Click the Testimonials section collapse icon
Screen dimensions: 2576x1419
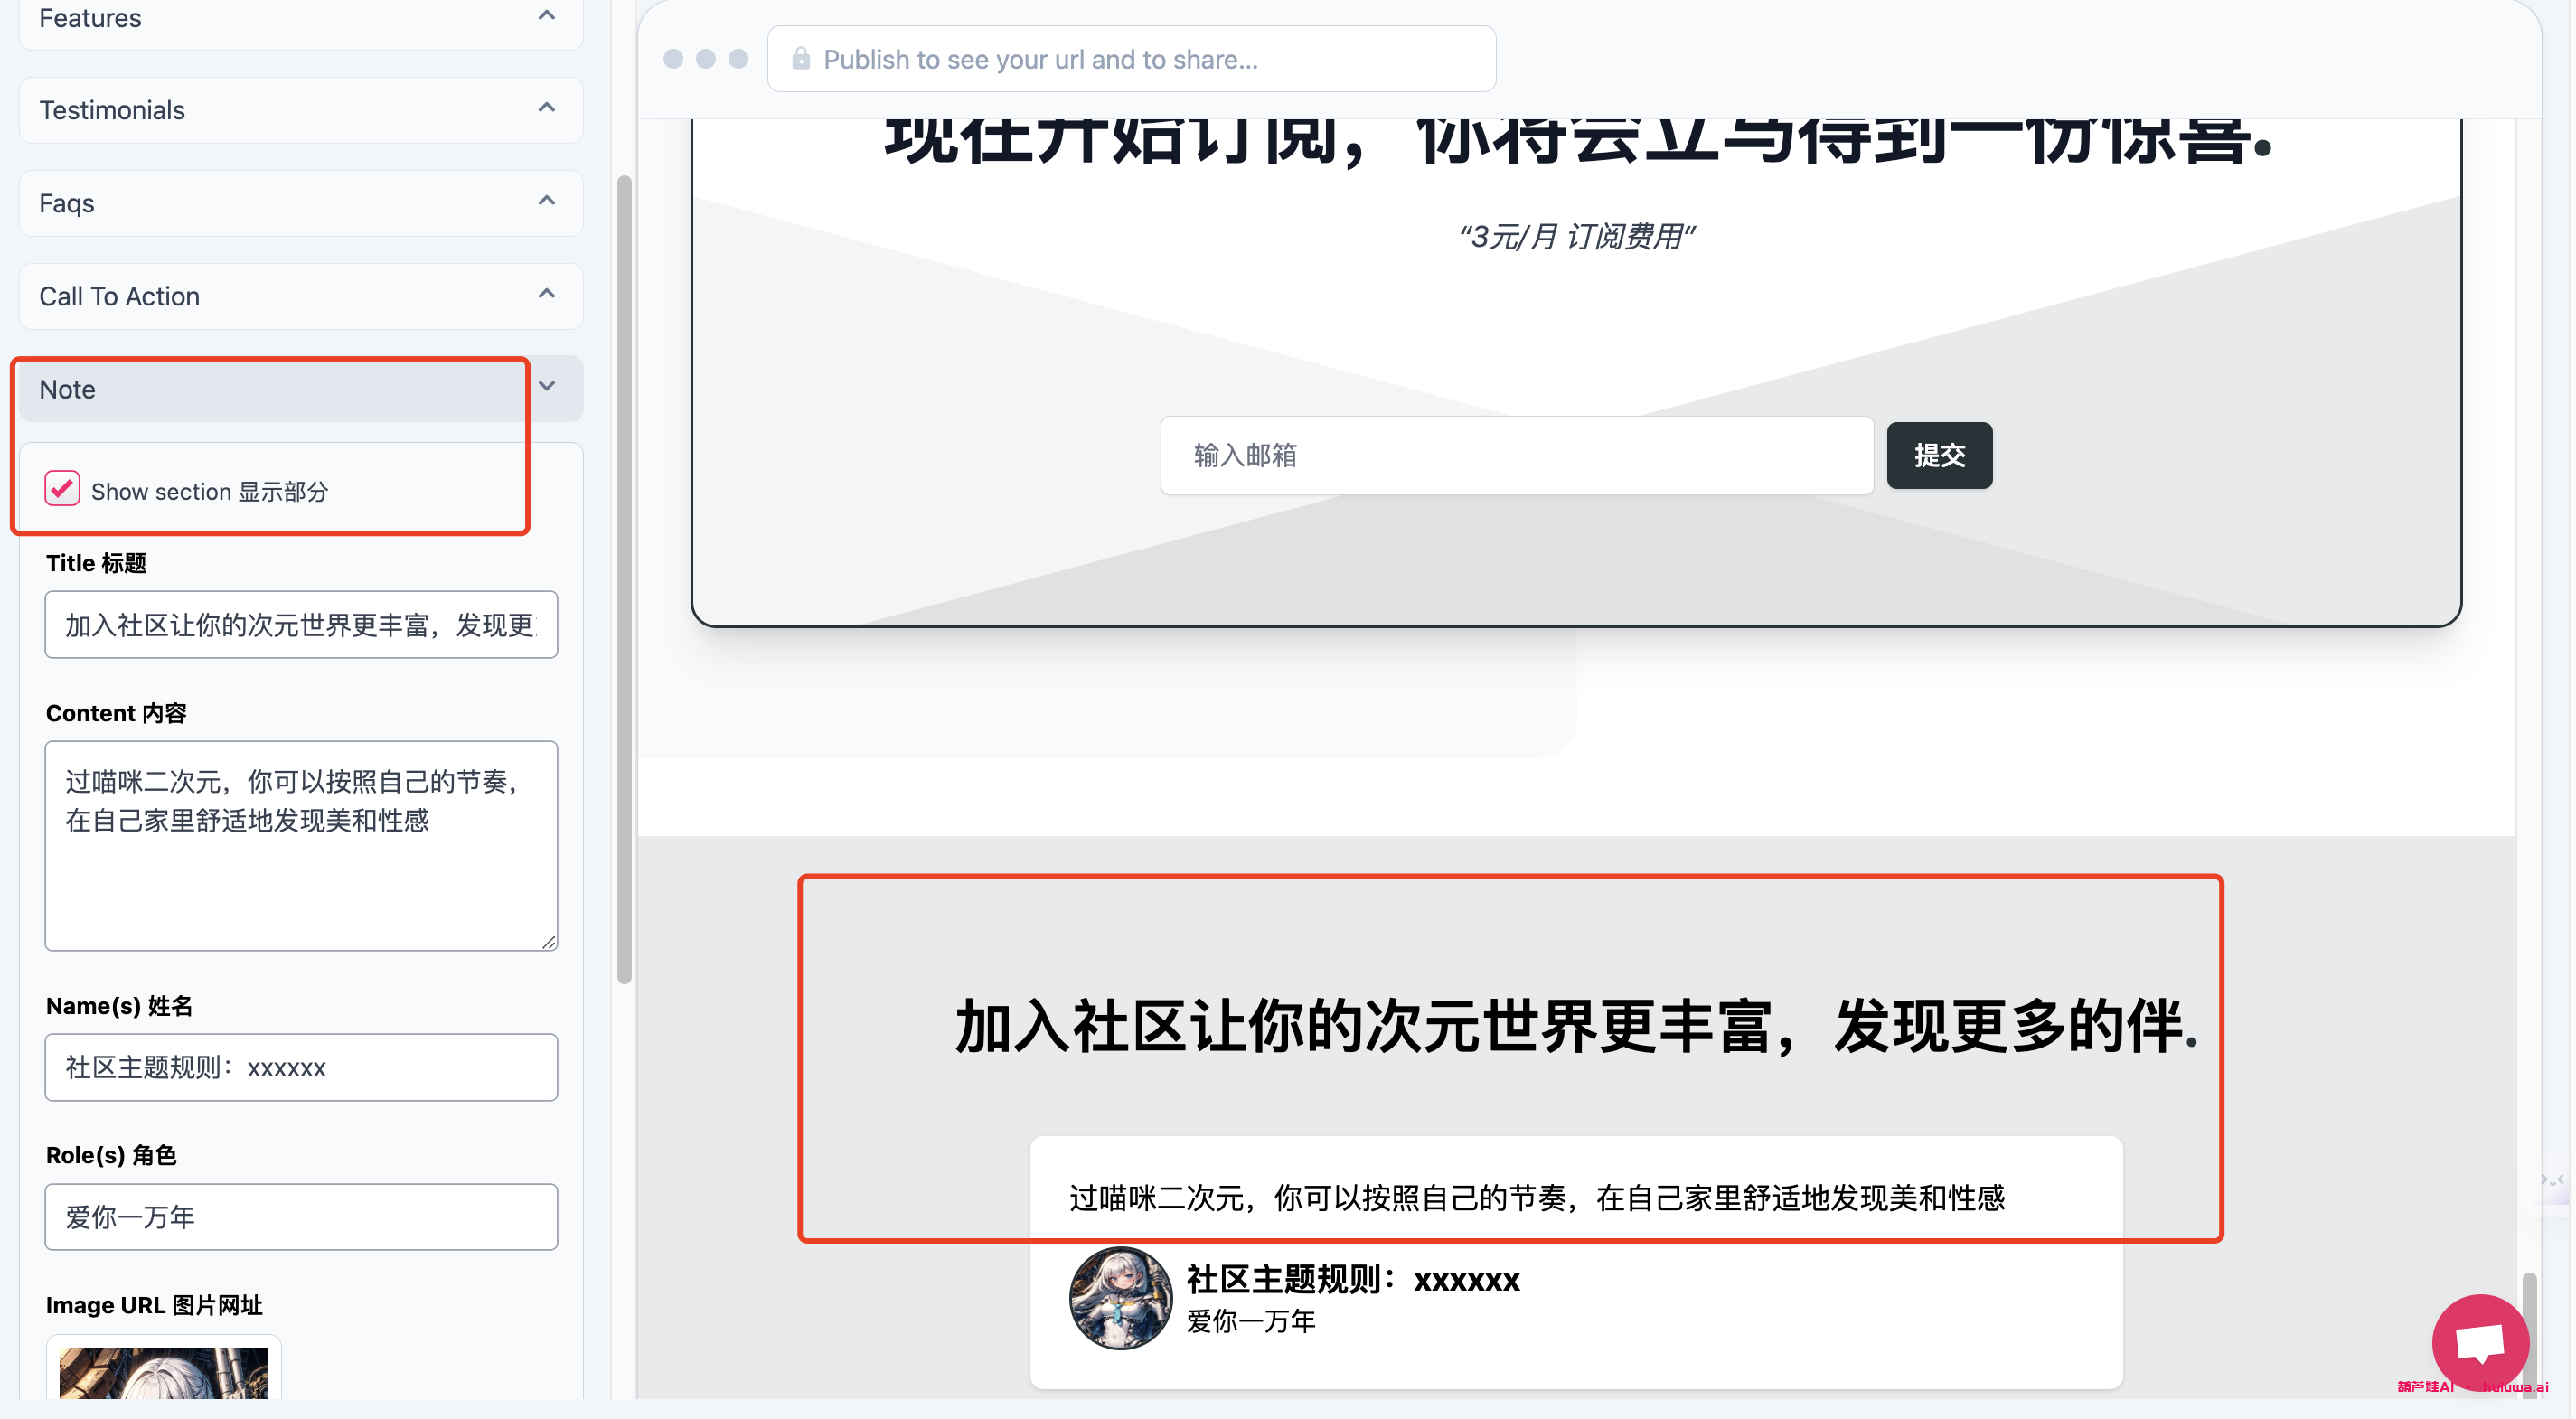(547, 108)
